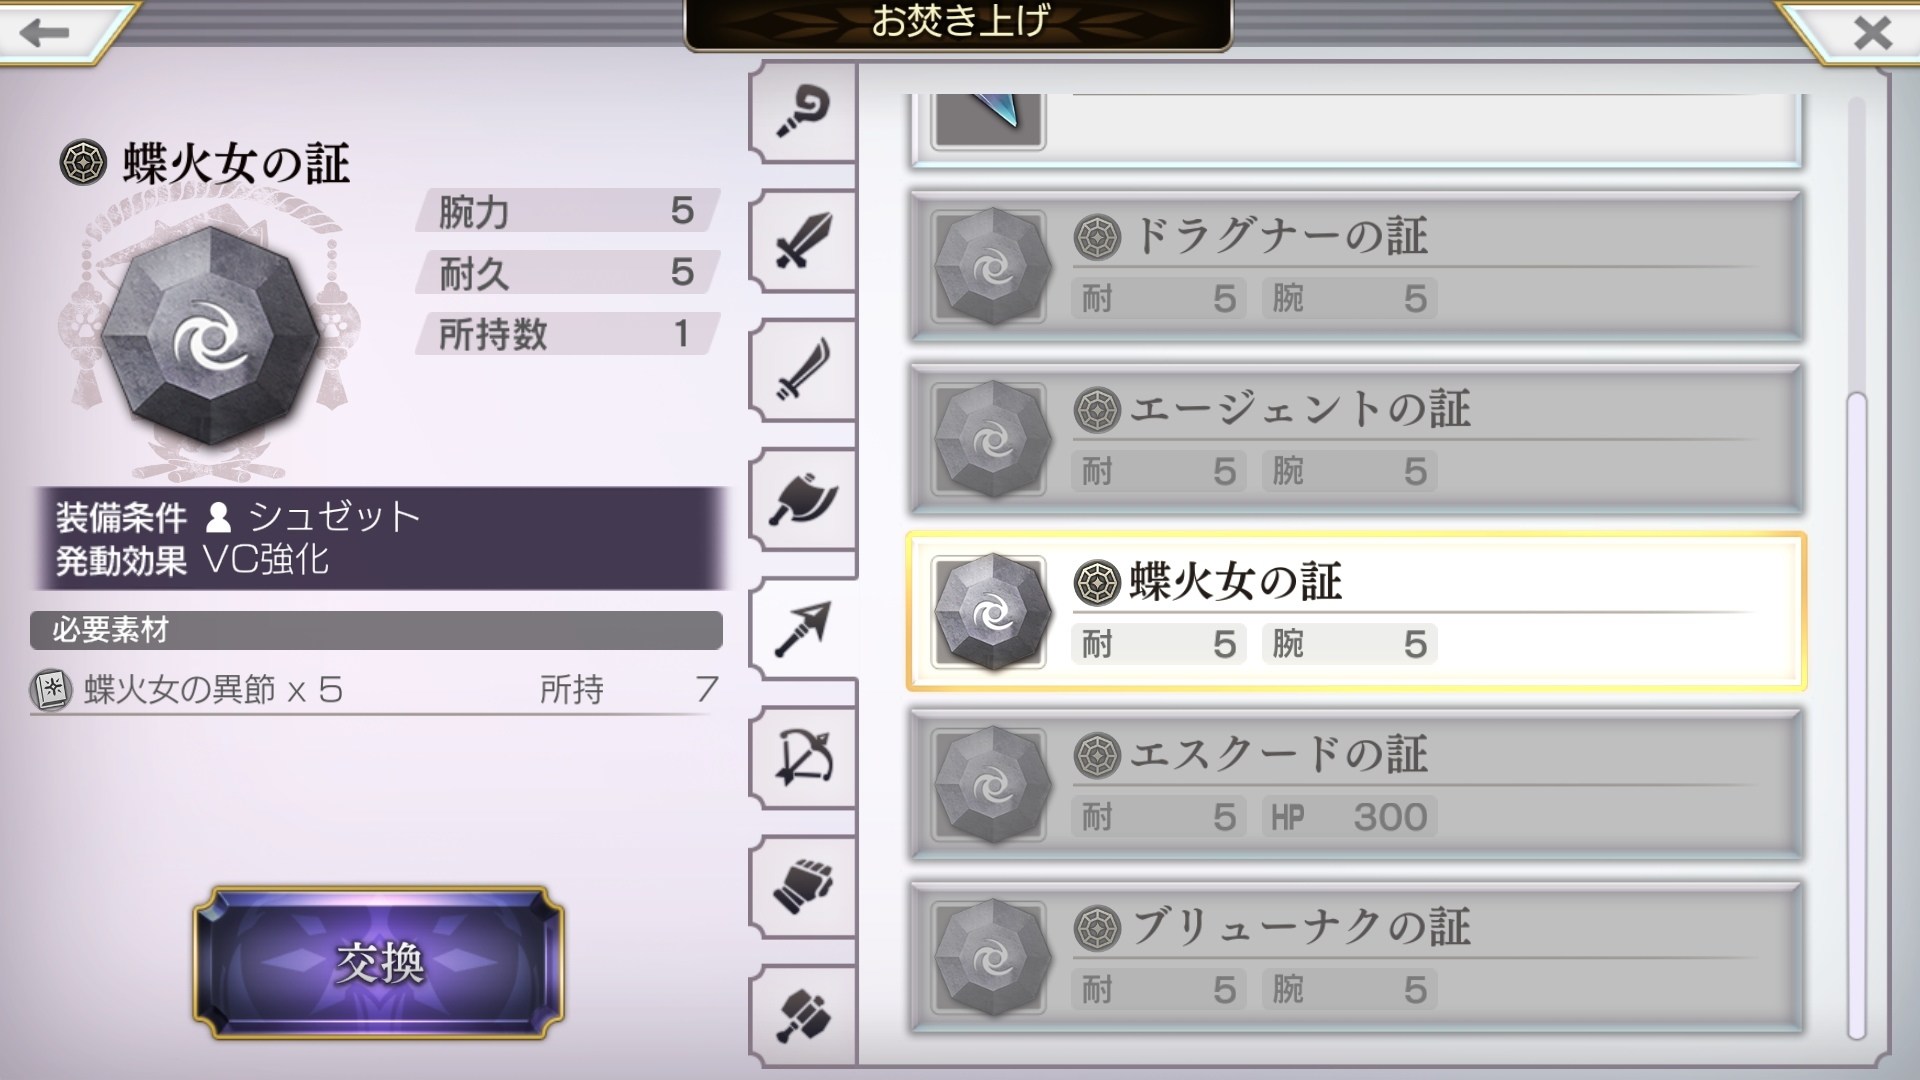The height and width of the screenshot is (1080, 1920).
Task: Select the sword weapon category tab
Action: 803,241
